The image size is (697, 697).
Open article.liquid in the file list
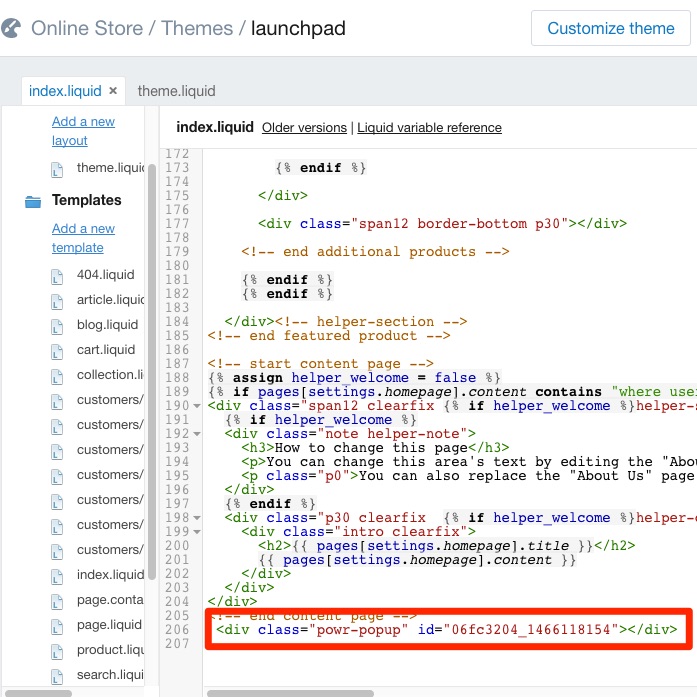[110, 300]
